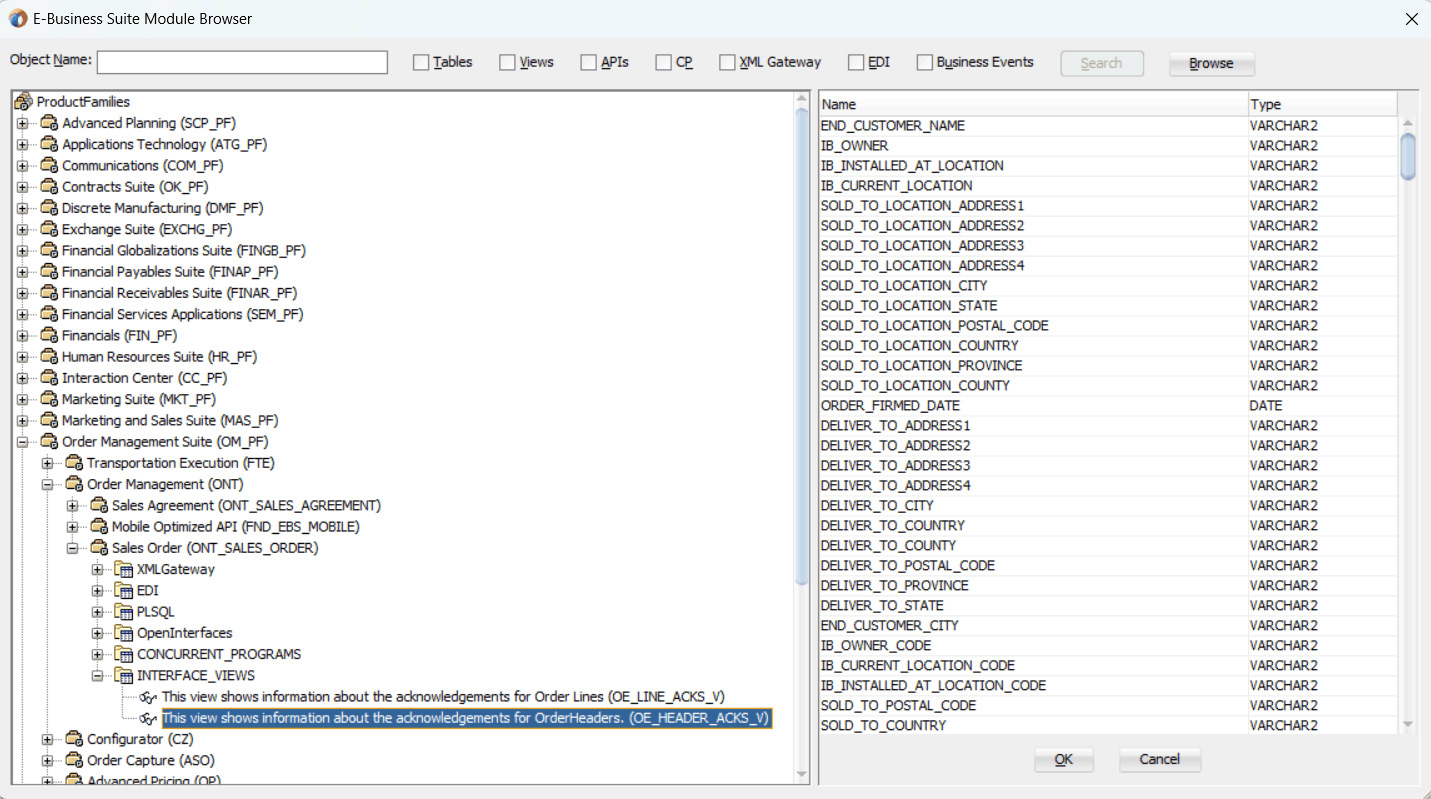Click the OE_HEADER_ACKS_V view icon
The height and width of the screenshot is (799, 1431).
point(149,719)
